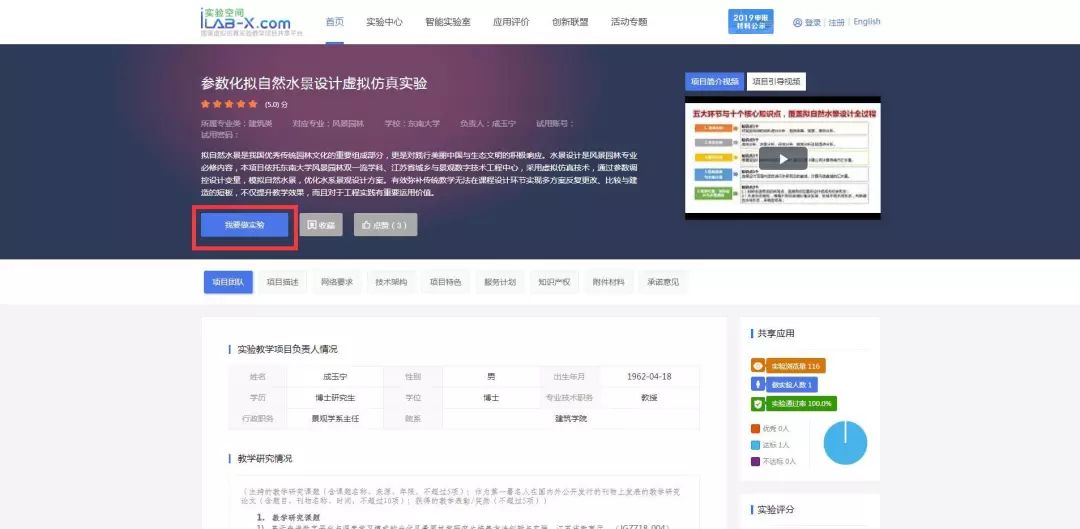1080x529 pixels.
Task: Select the 项目团队 tab
Action: (228, 282)
